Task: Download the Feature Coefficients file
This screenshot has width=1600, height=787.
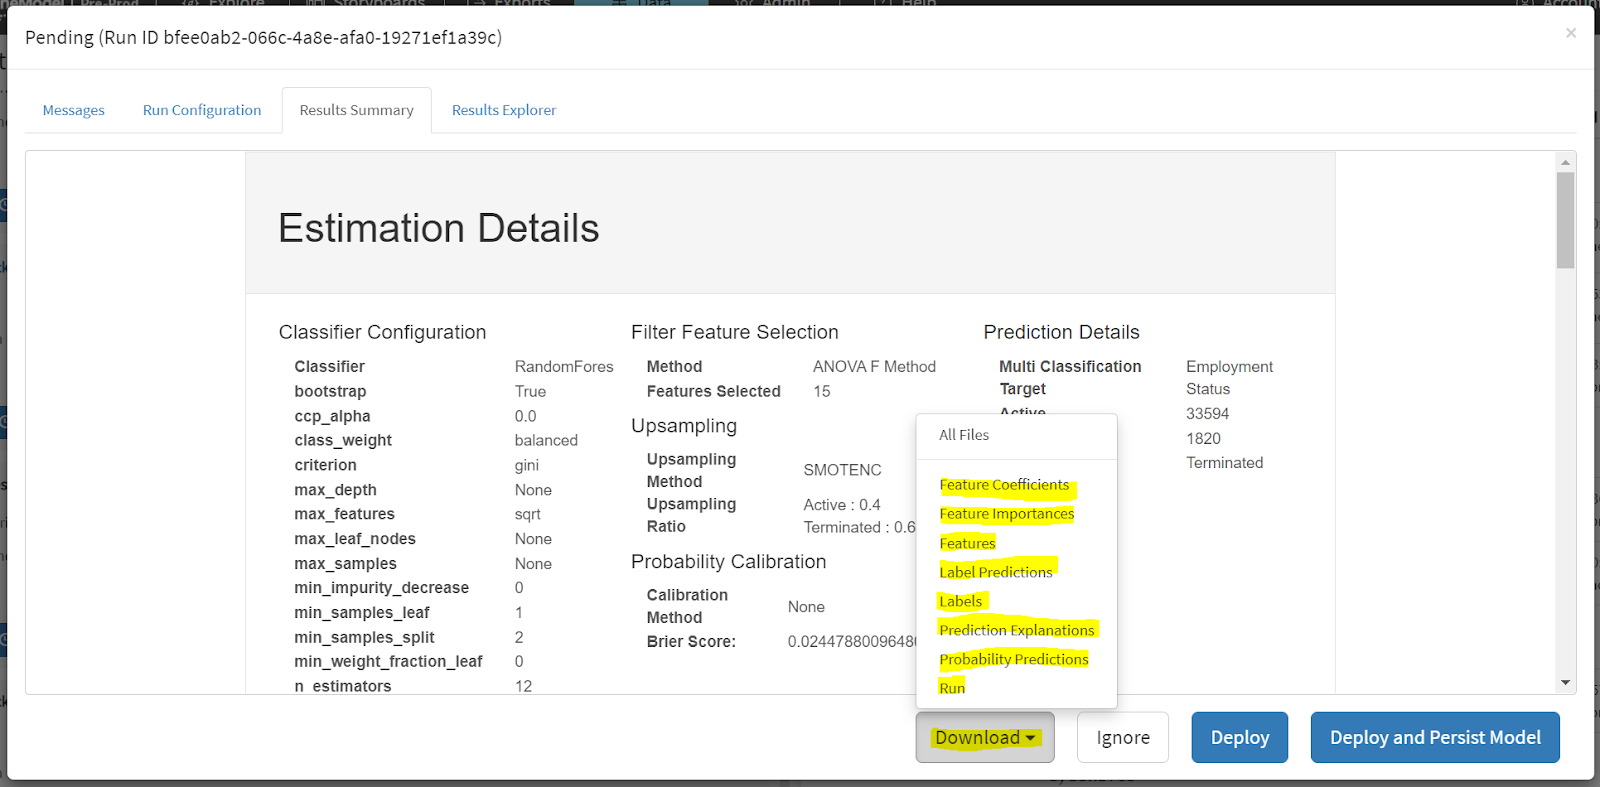Action: pos(1004,485)
